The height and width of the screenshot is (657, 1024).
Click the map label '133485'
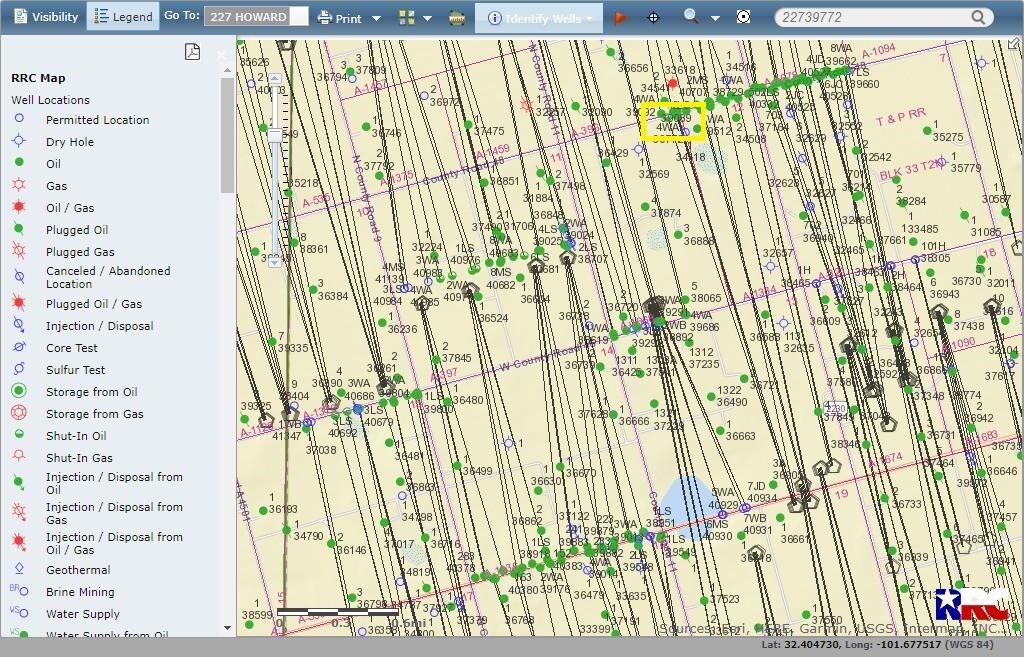tap(920, 229)
